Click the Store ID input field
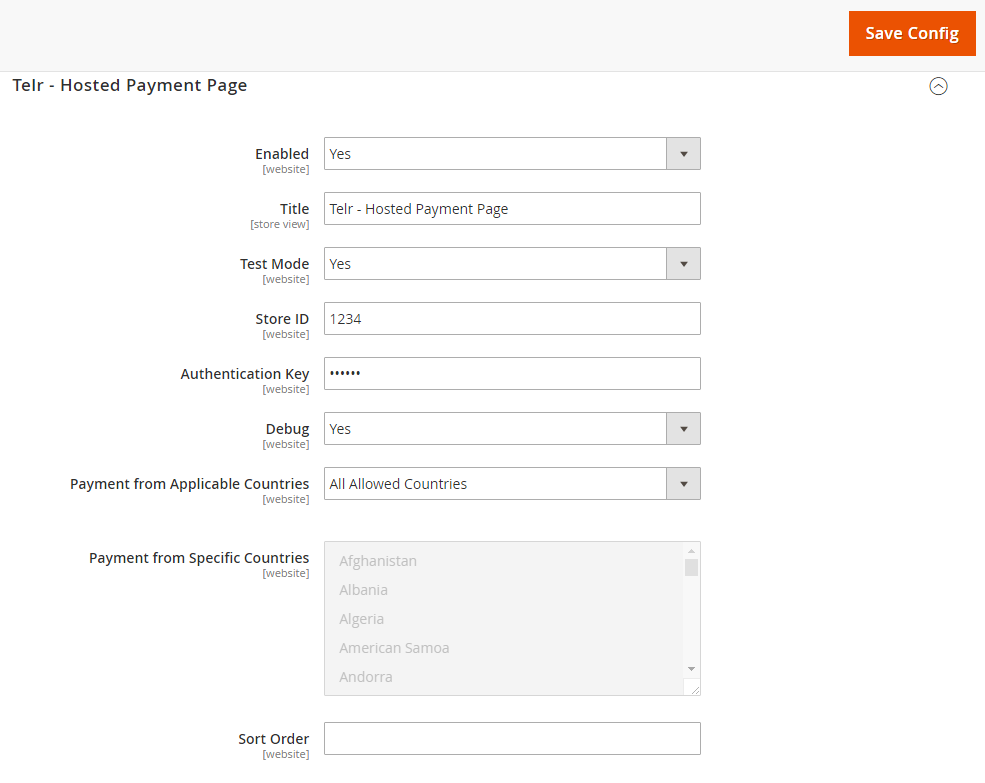The image size is (985, 783). [x=512, y=319]
